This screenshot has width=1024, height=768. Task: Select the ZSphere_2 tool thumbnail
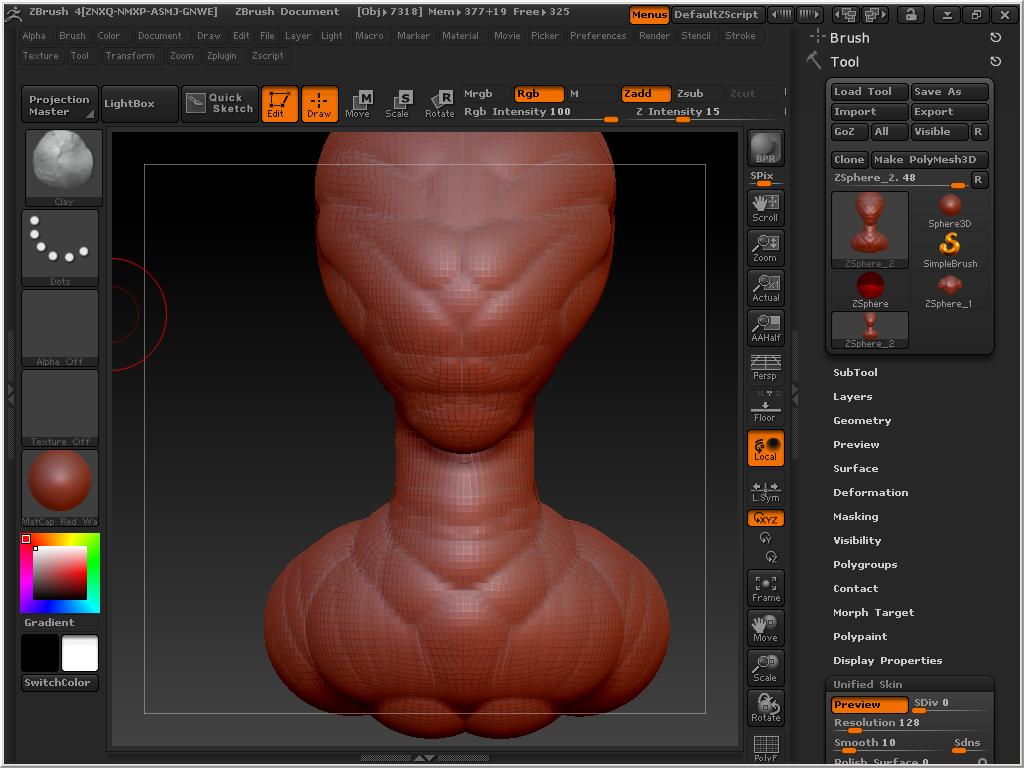(869, 225)
